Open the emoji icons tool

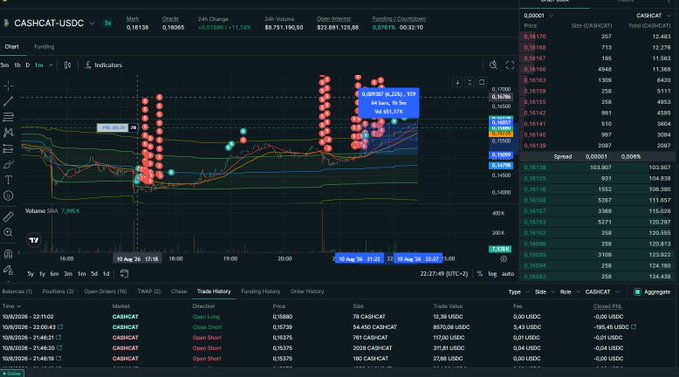(8, 196)
